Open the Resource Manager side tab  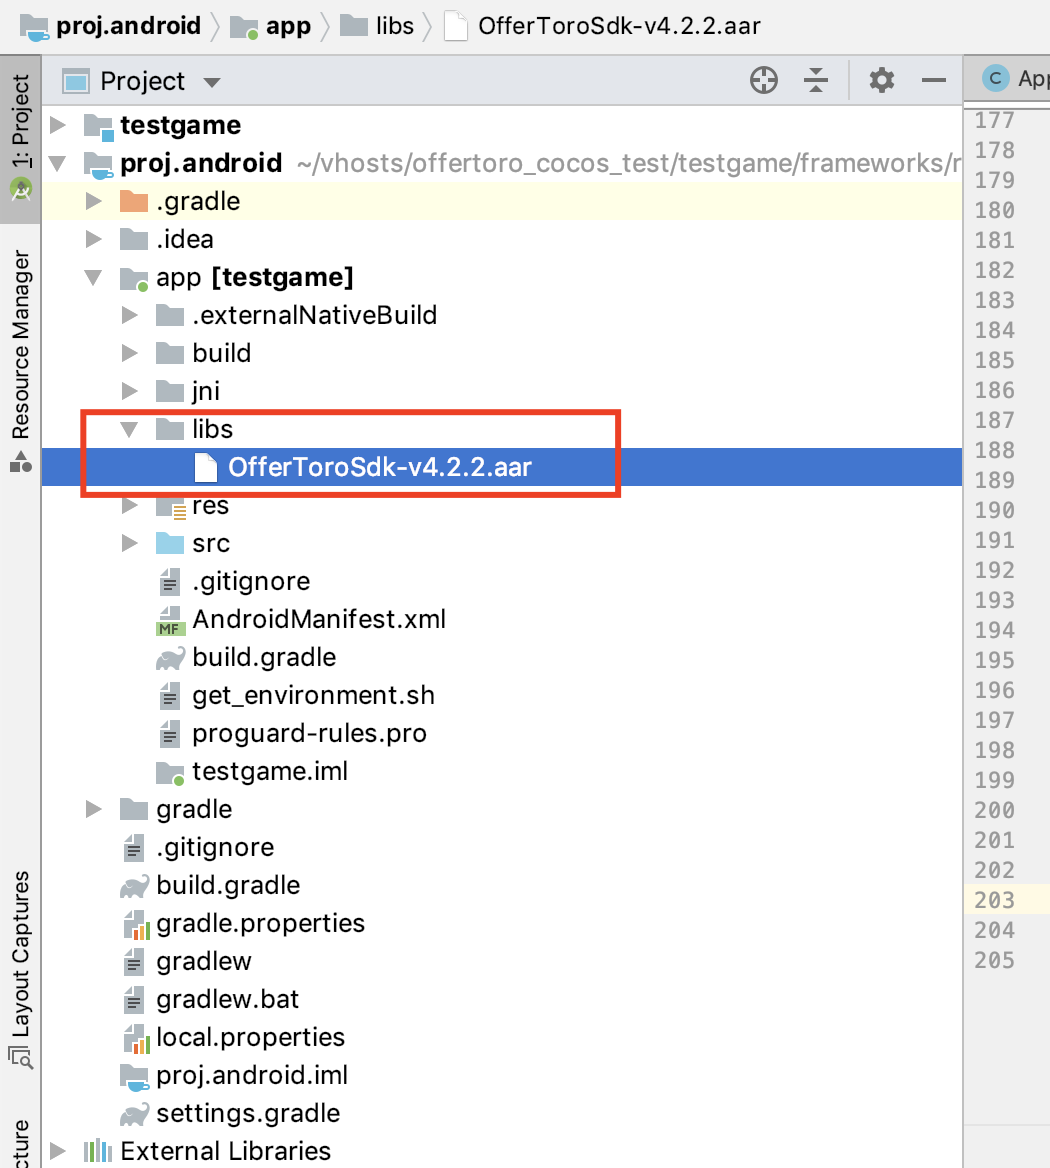[21, 345]
